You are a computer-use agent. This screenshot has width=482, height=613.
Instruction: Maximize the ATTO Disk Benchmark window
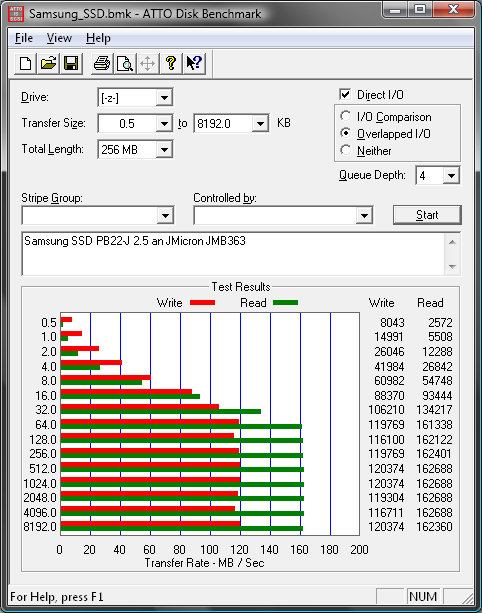click(x=420, y=9)
